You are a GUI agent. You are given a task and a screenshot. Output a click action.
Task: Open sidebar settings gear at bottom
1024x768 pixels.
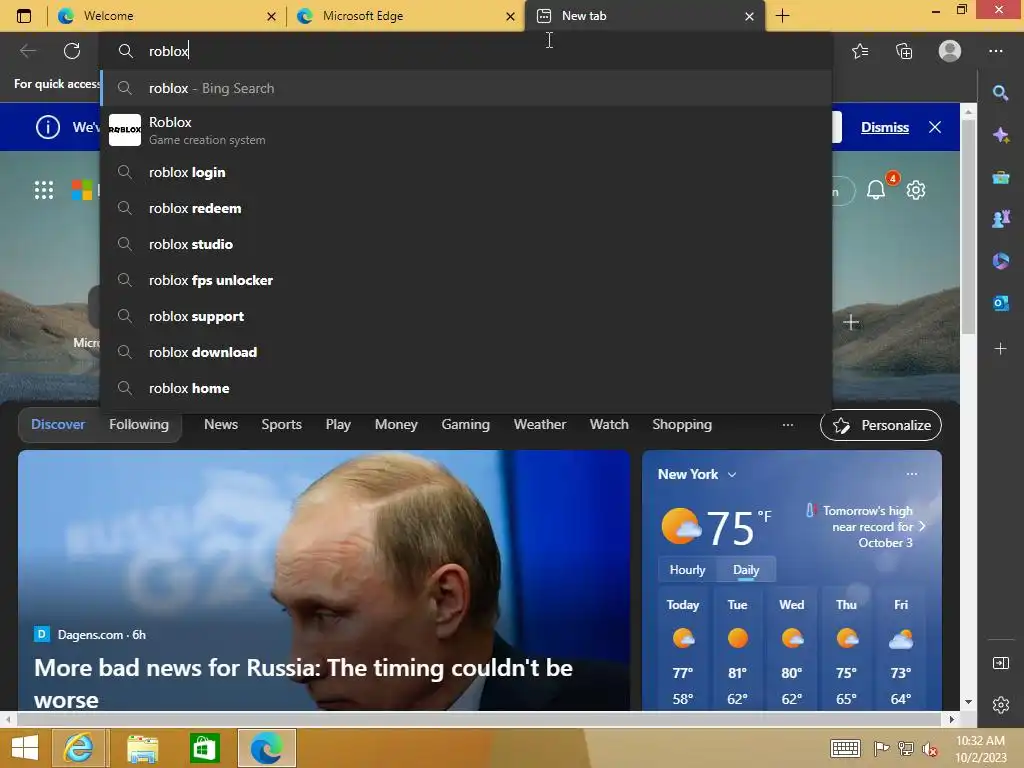[x=1000, y=705]
